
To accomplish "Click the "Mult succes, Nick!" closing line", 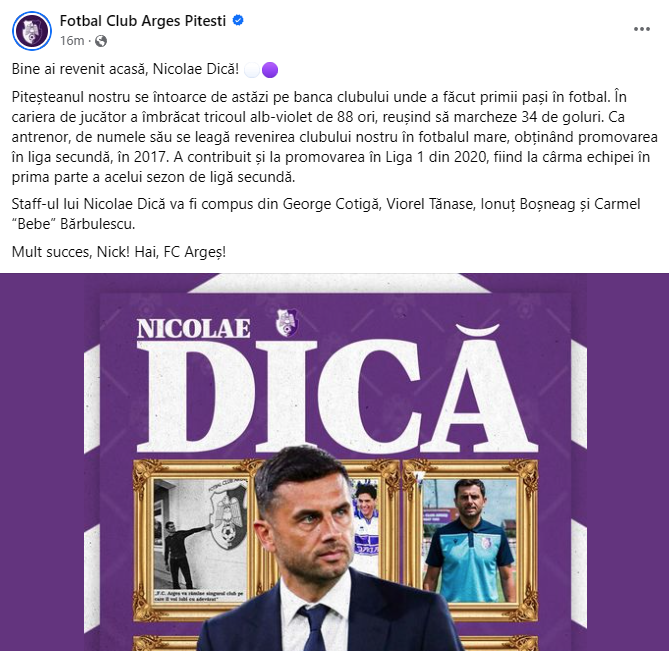I will tap(119, 252).
